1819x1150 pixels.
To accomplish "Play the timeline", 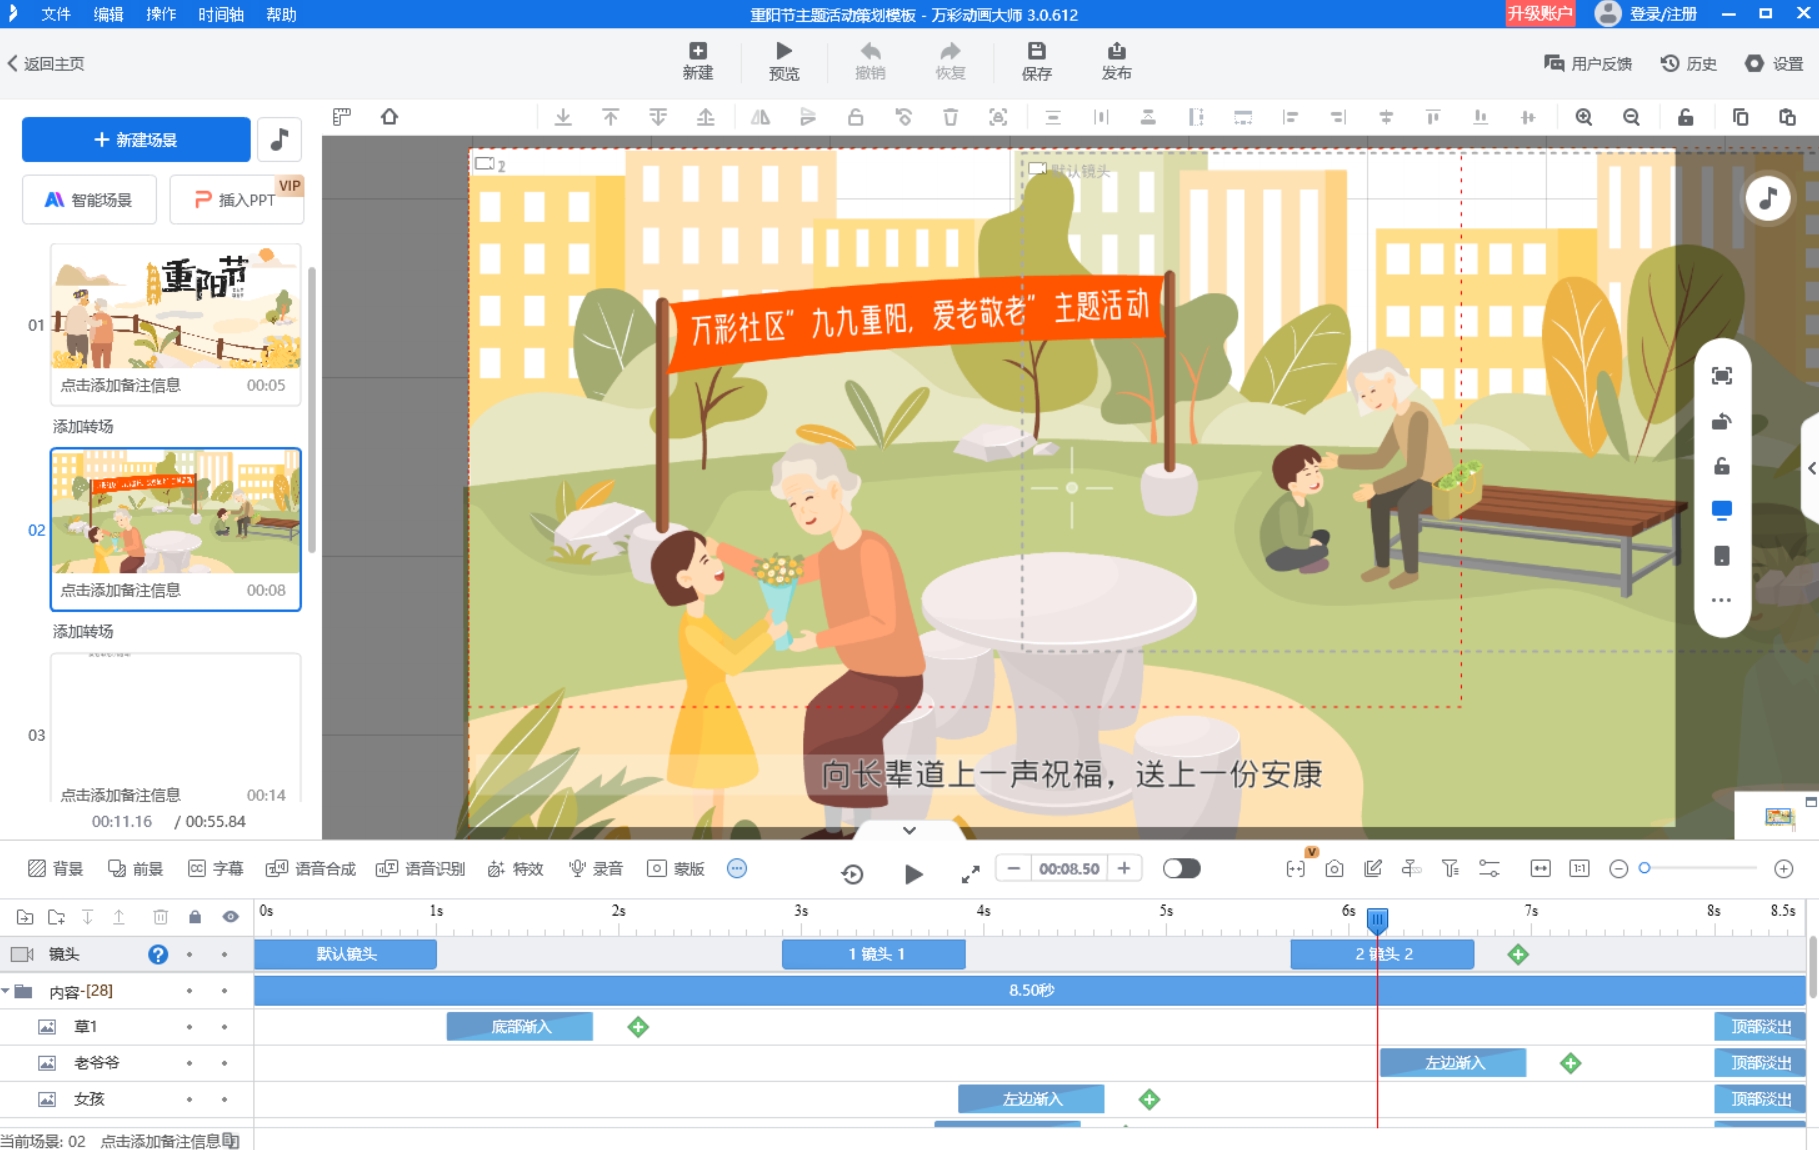I will (913, 874).
